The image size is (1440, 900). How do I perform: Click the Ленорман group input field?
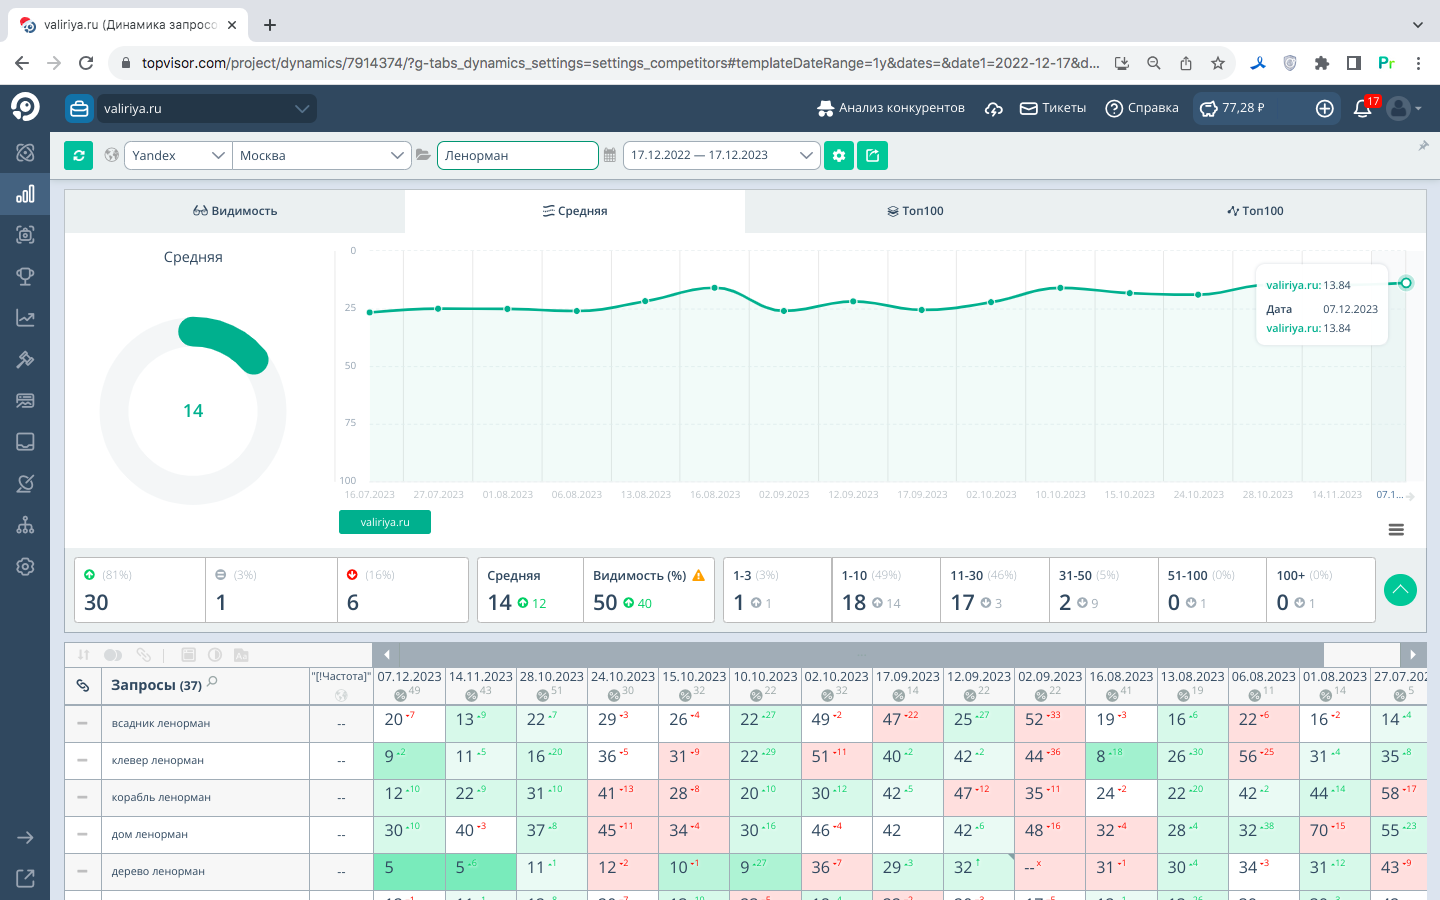tap(518, 155)
